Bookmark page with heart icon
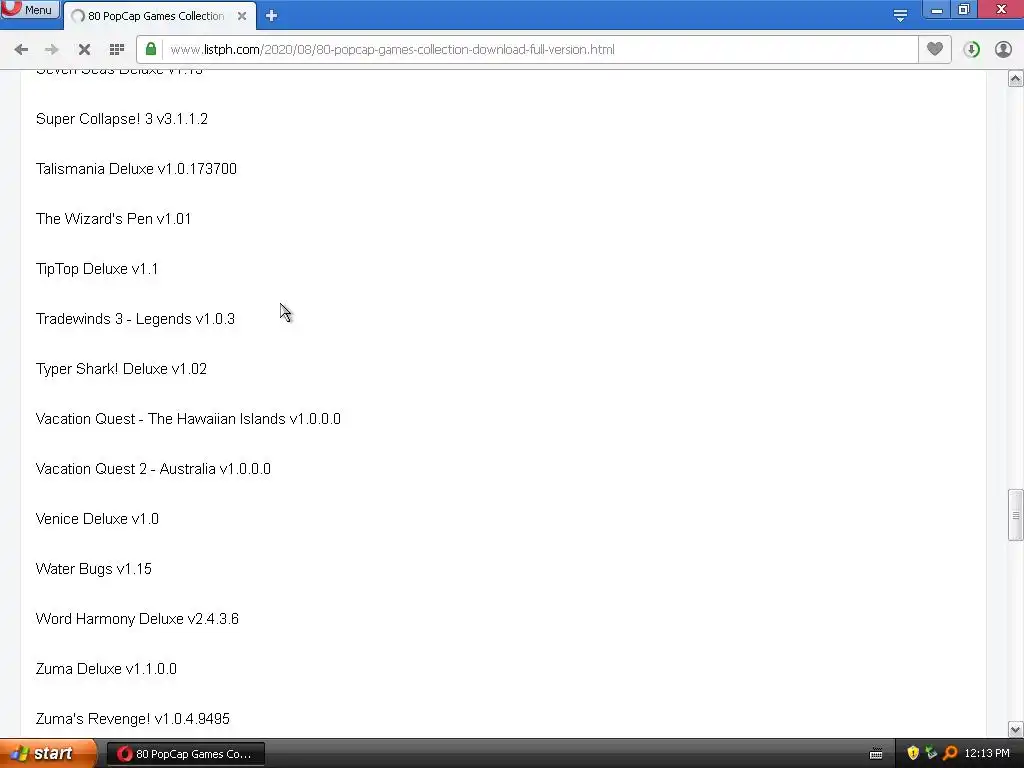Viewport: 1024px width, 768px height. pyautogui.click(x=935, y=49)
